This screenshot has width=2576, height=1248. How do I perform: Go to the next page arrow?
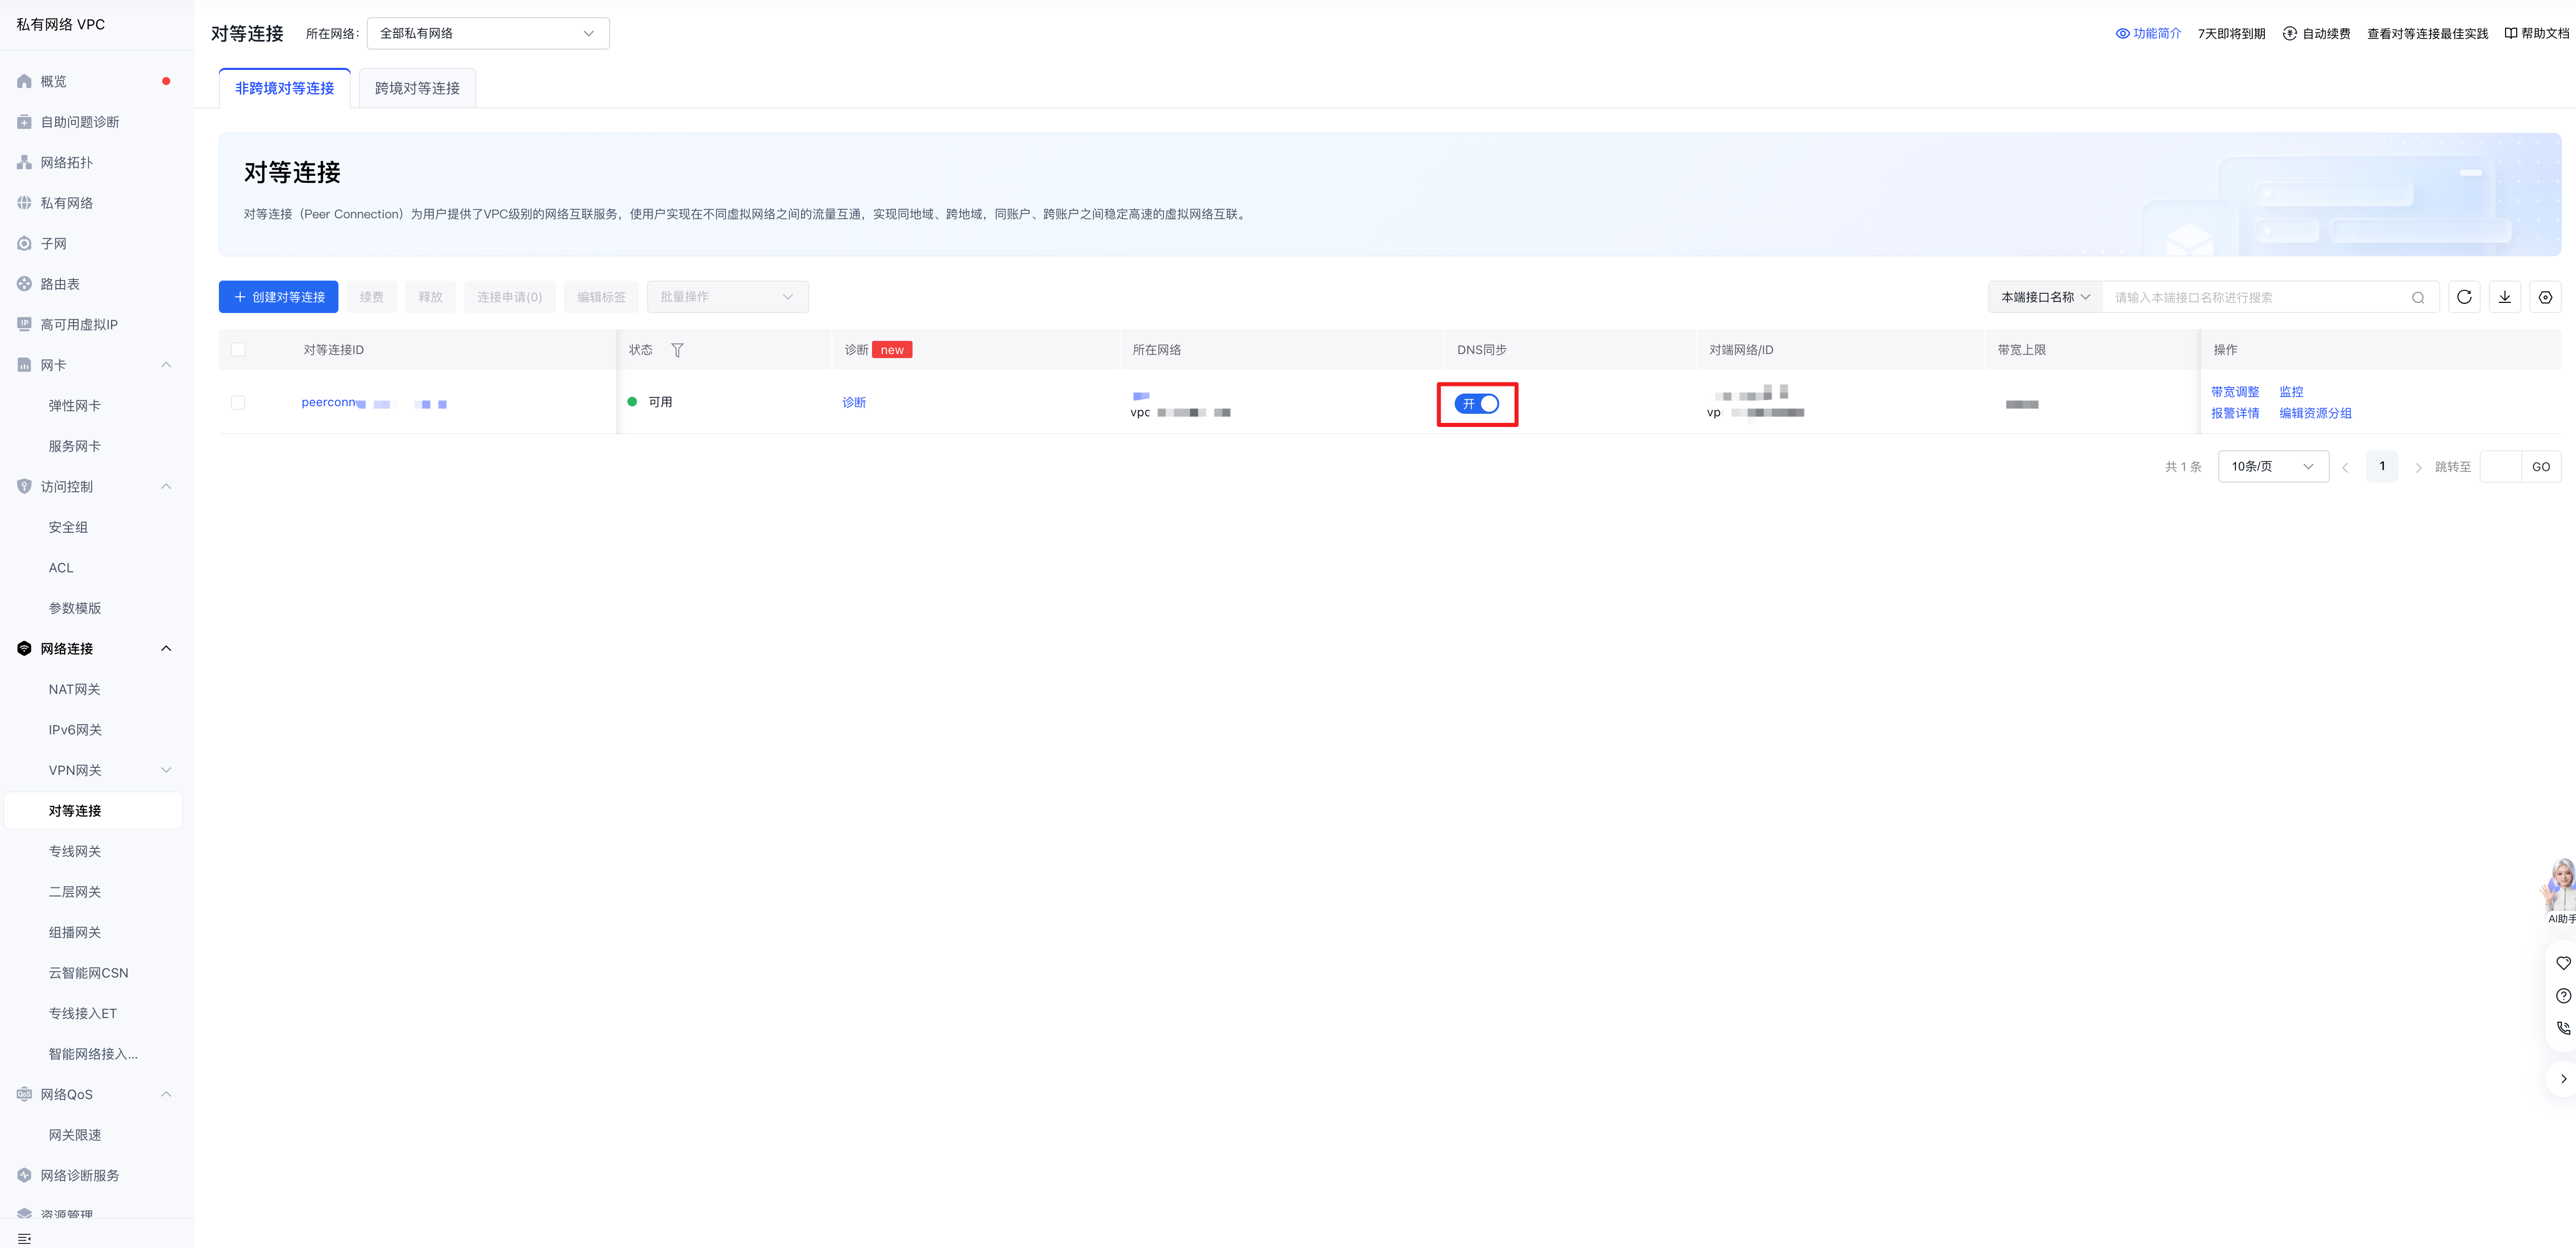tap(2419, 467)
